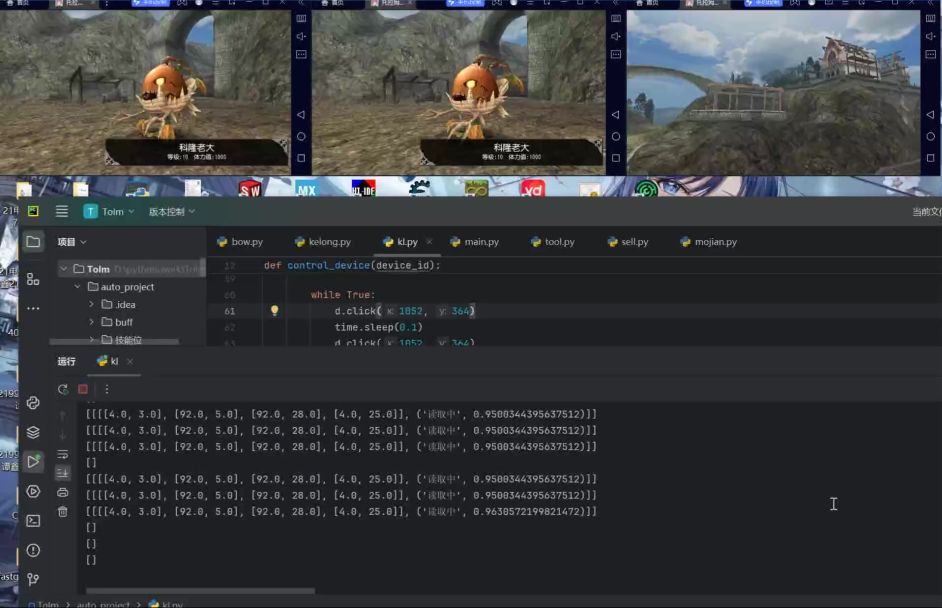Image resolution: width=942 pixels, height=608 pixels.
Task: Switch to the kelong.py editor tab
Action: point(328,242)
